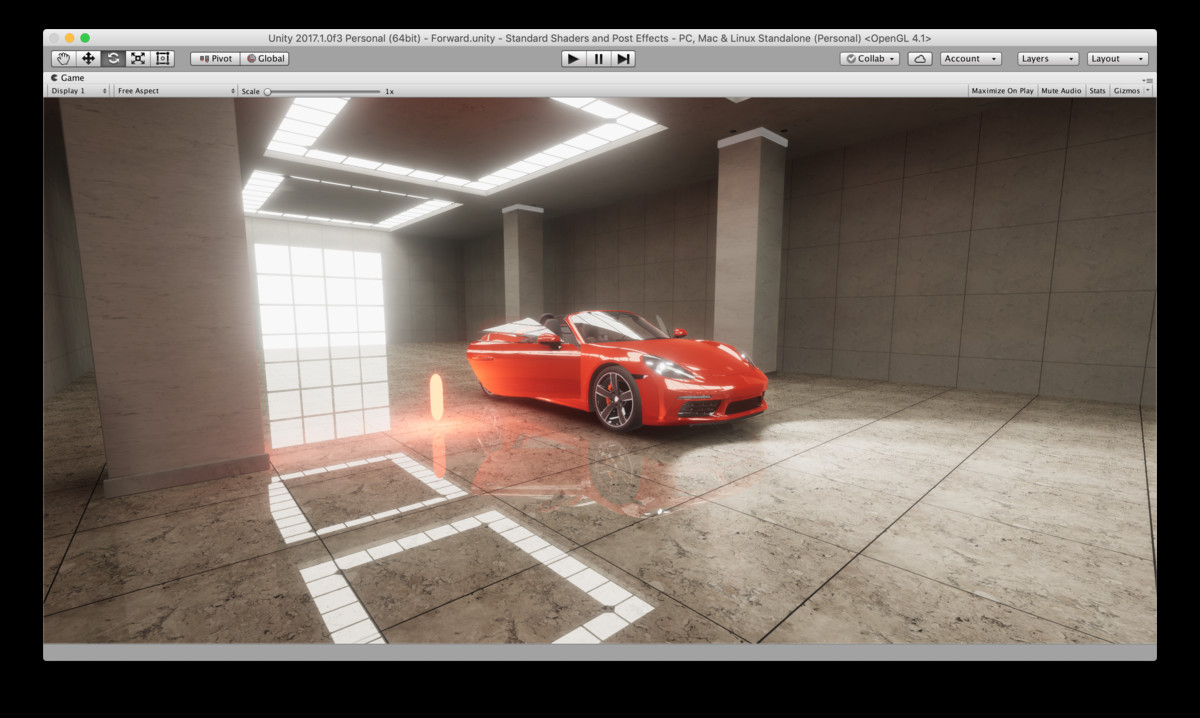Open Unity Services cloud panel
Screen dimensions: 1200x718
[920, 59]
